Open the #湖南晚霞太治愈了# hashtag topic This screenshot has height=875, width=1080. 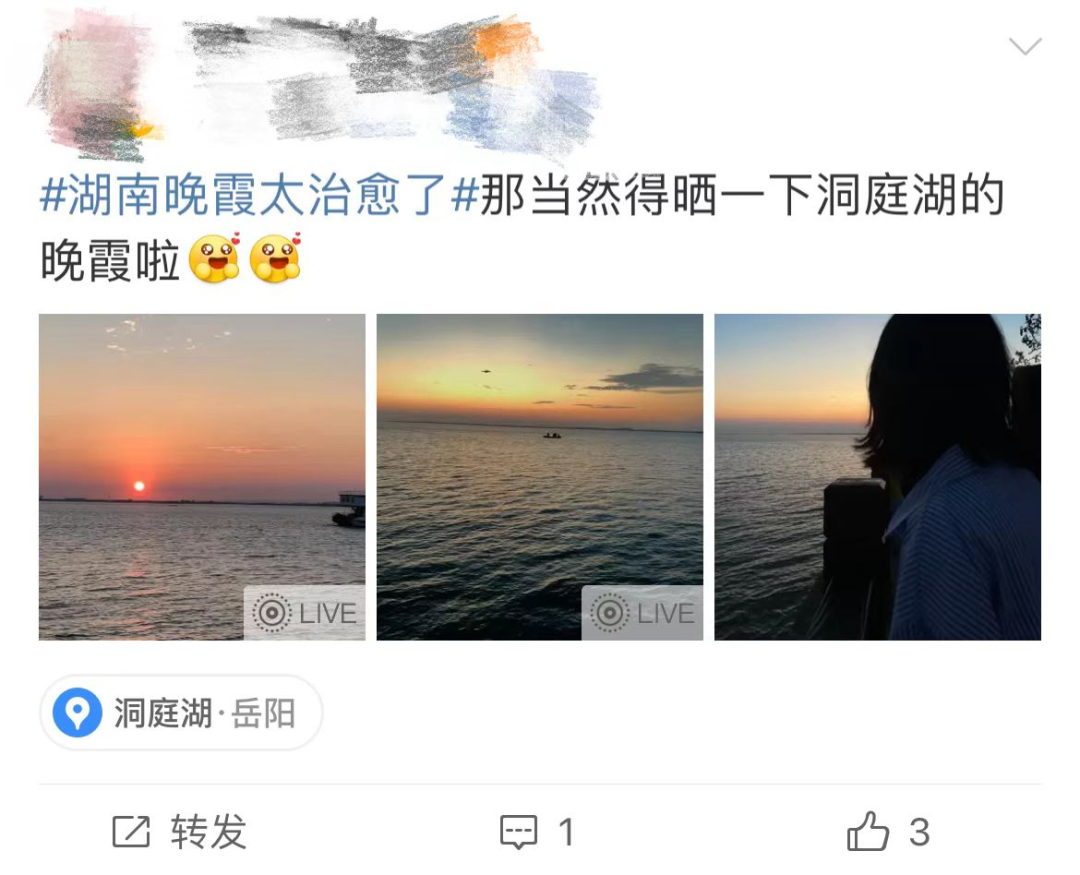(258, 196)
